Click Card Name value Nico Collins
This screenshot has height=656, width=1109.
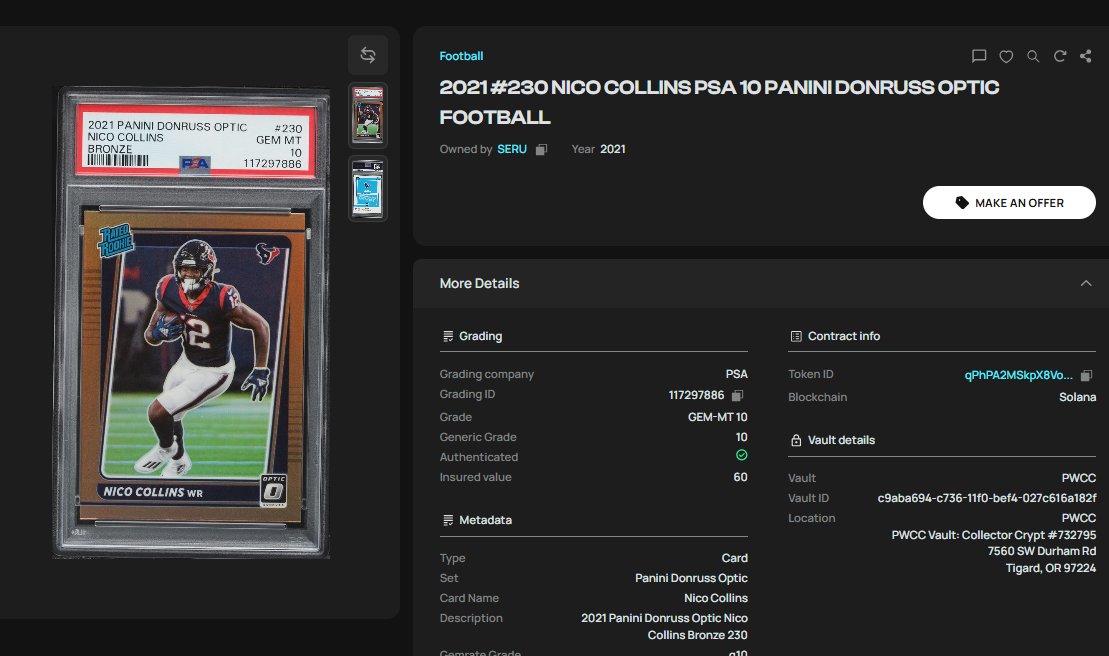716,598
